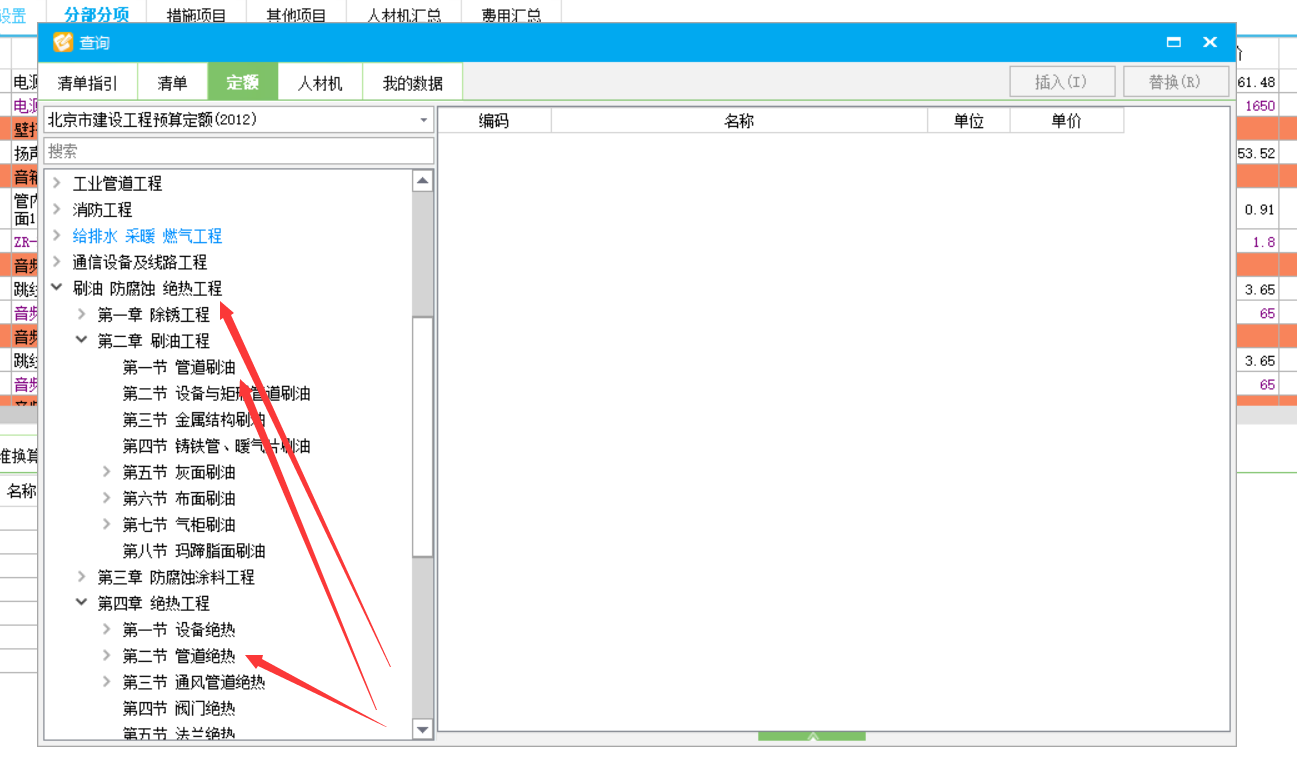1297x781 pixels.
Task: Select 第二节 管道绝热 item
Action: pos(179,656)
